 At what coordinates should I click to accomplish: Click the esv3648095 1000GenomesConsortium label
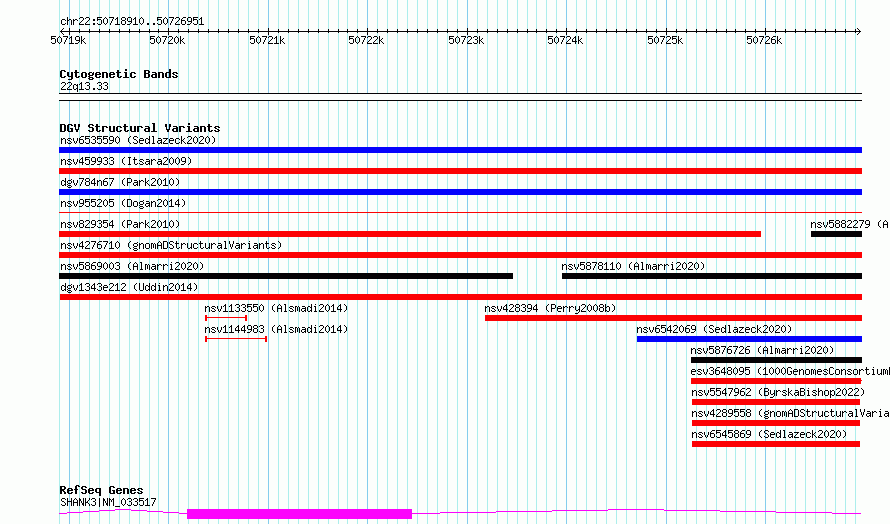pos(790,371)
